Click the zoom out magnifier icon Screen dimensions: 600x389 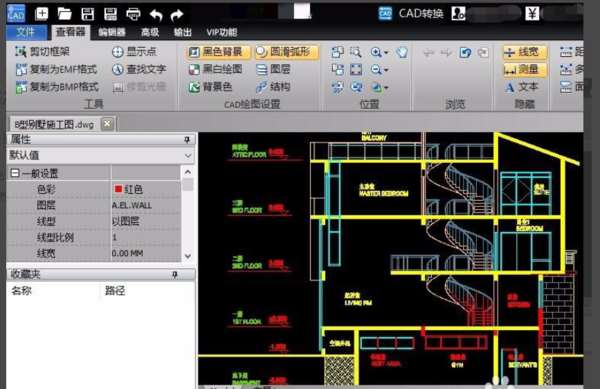pyautogui.click(x=376, y=70)
